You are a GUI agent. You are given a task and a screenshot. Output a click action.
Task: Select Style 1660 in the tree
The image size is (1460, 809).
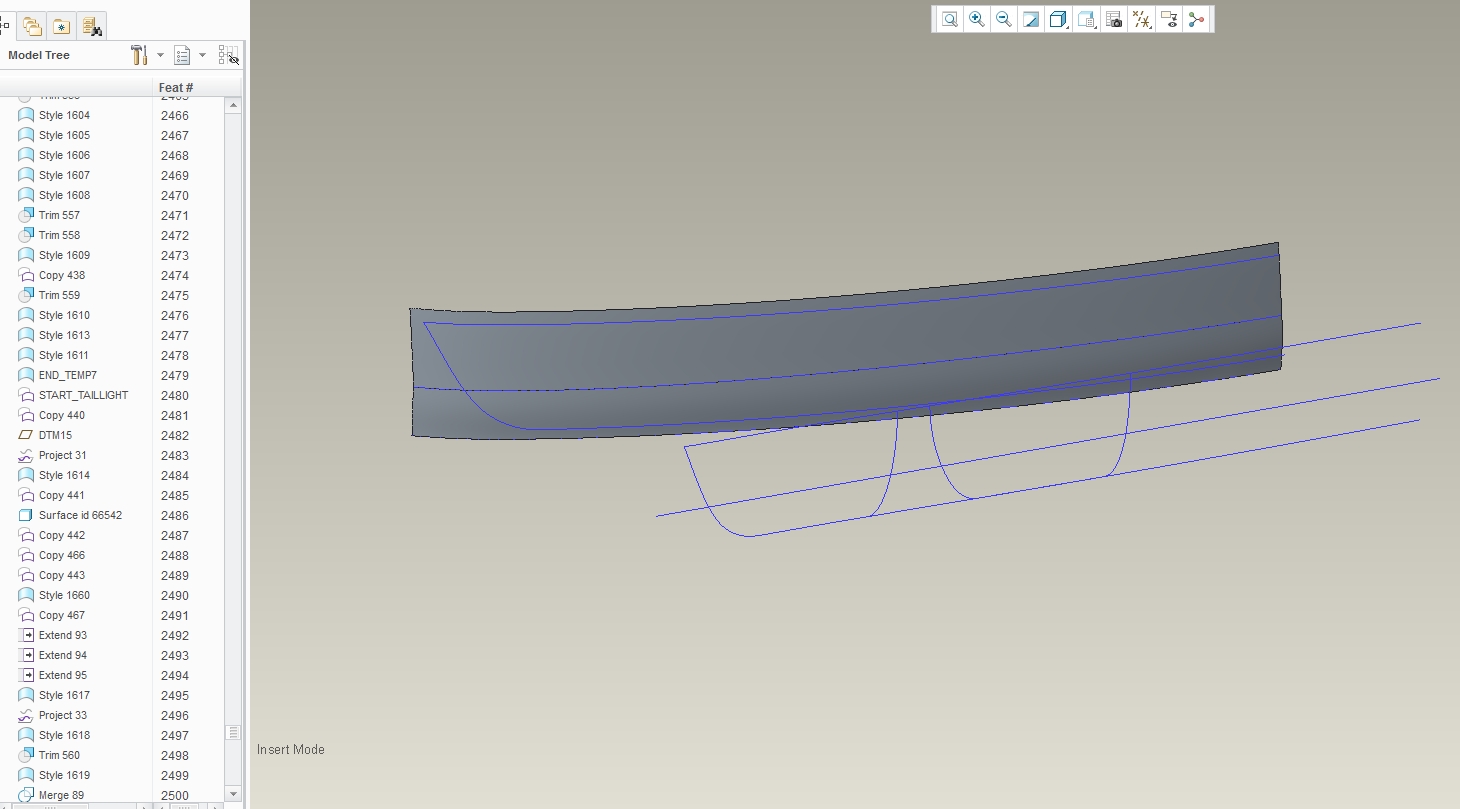pos(64,595)
